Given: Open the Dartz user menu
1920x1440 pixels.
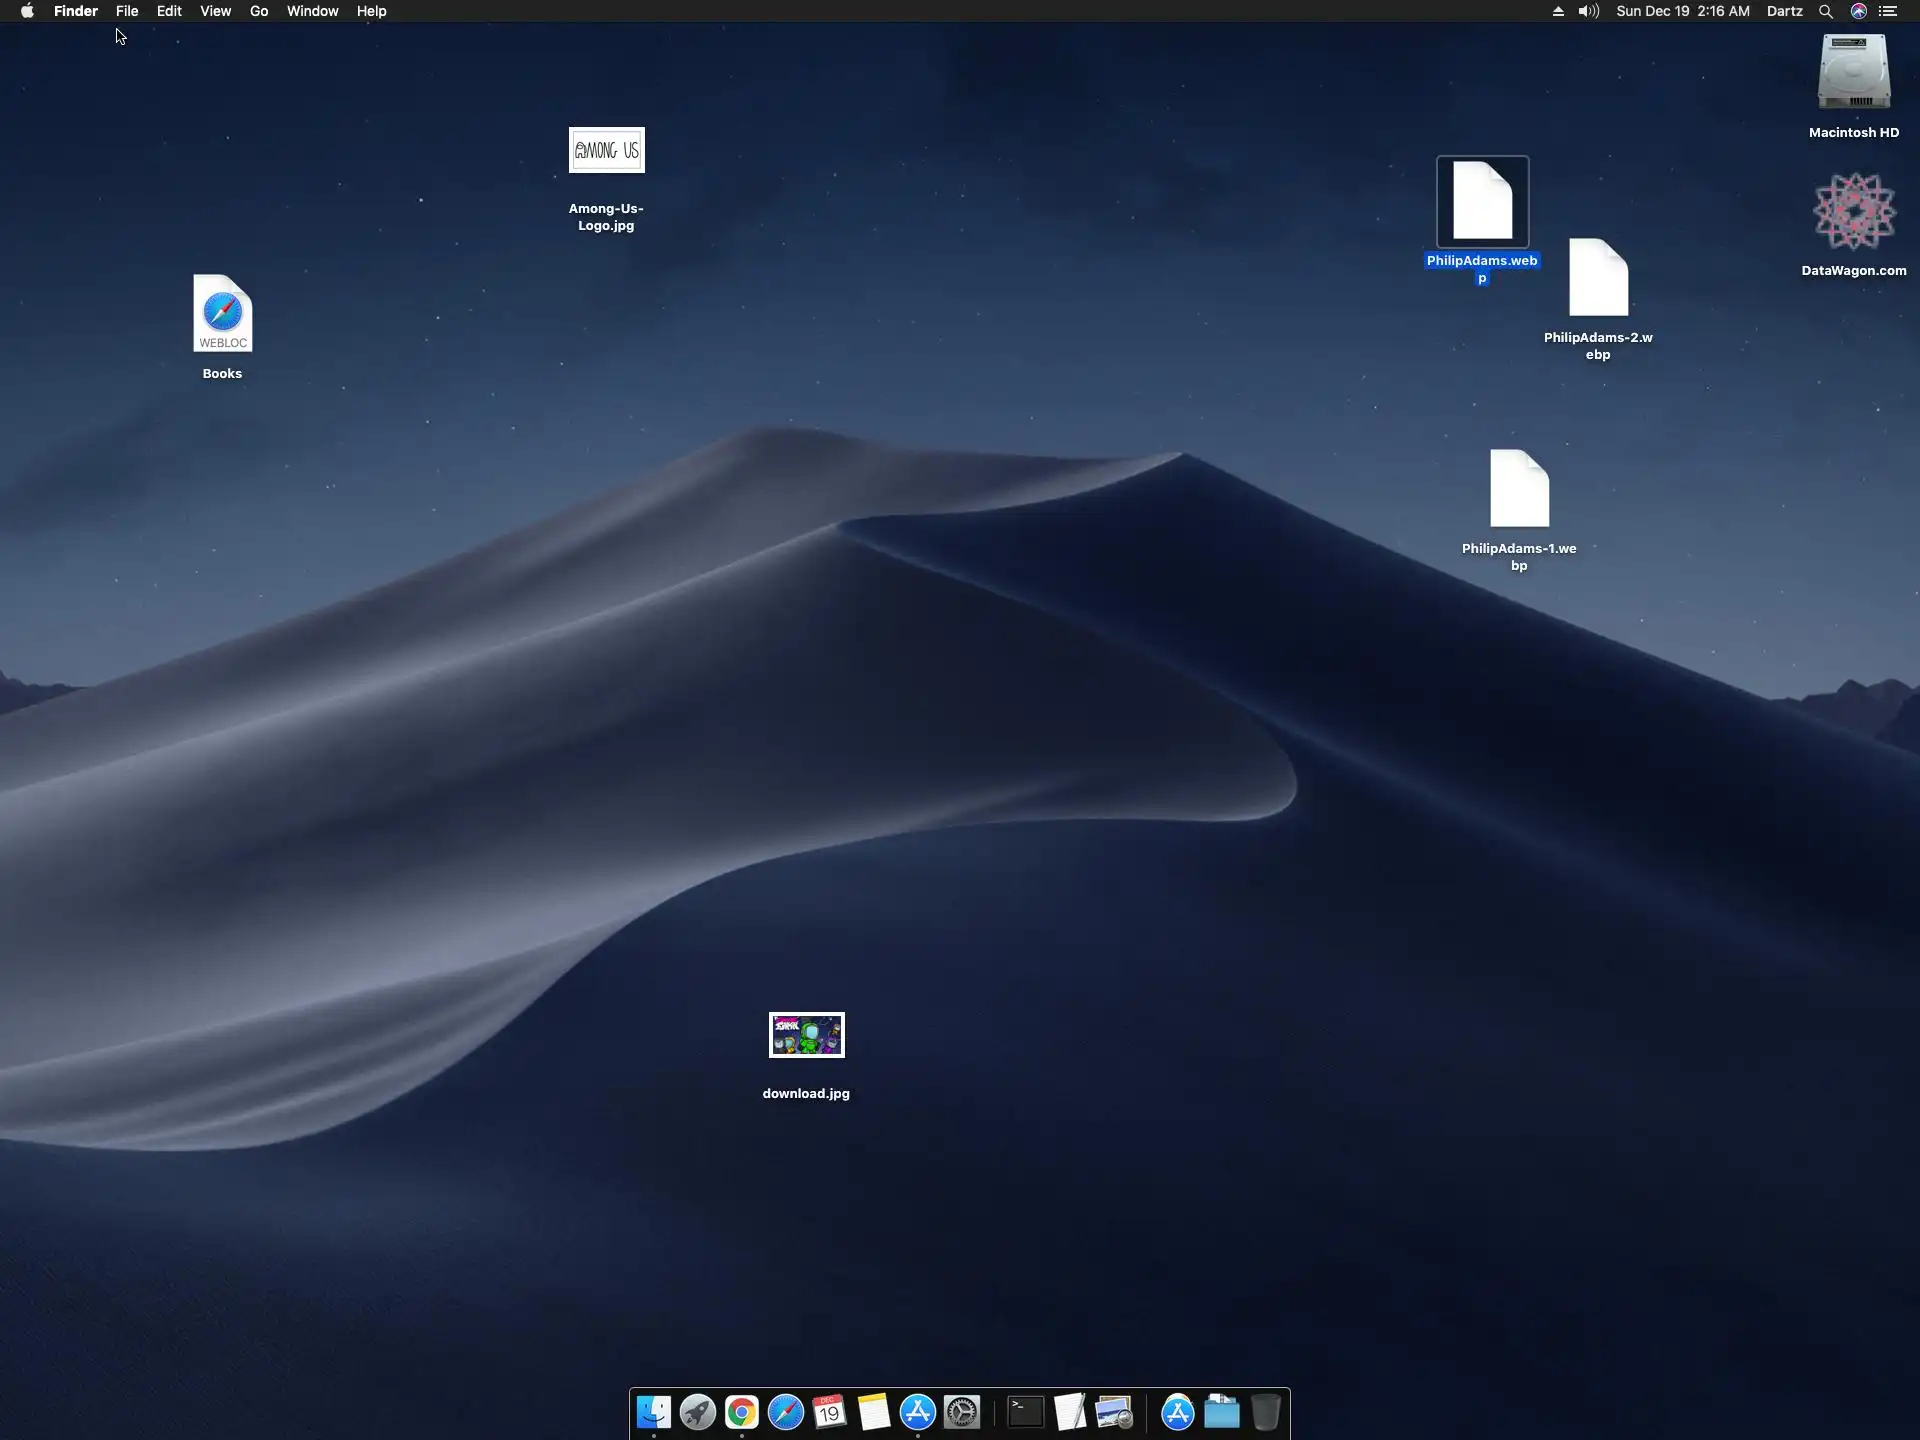Looking at the screenshot, I should [1784, 11].
